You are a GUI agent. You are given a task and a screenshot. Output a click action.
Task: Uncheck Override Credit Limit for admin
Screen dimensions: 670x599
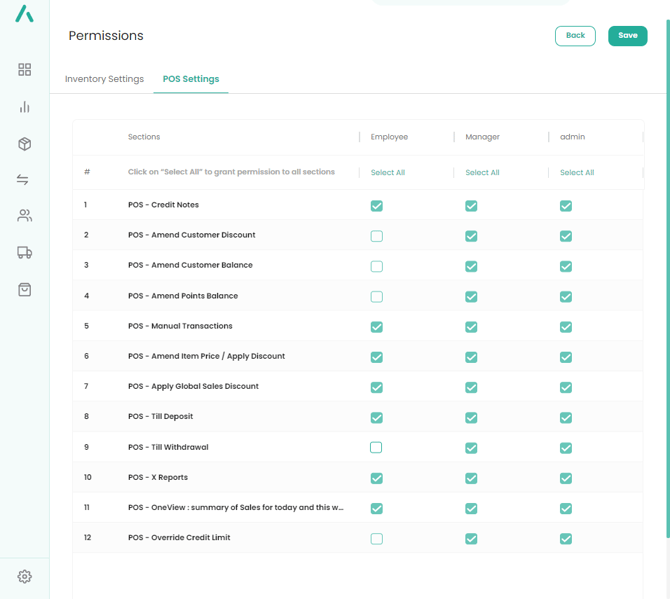[x=566, y=538]
